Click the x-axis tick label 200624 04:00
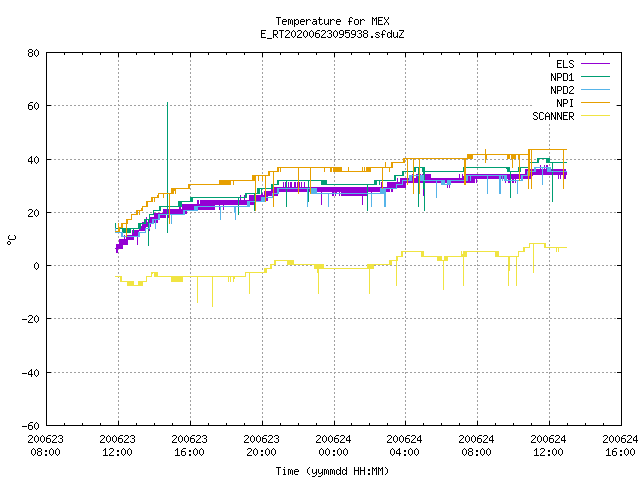Screen dimensions: 640x480 point(404,446)
